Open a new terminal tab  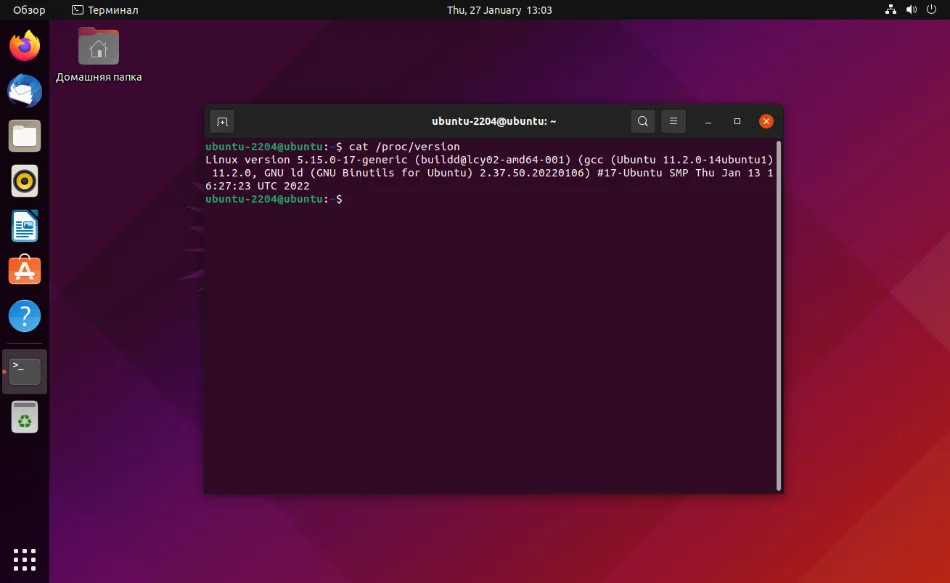click(221, 121)
